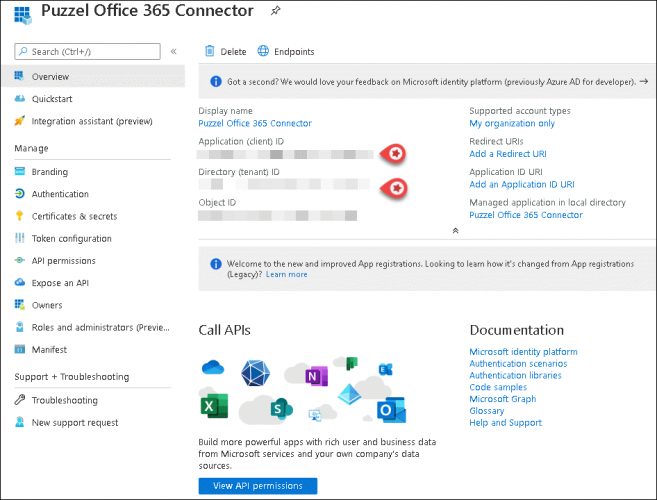
Task: Open Expose an API
Action: point(61,283)
